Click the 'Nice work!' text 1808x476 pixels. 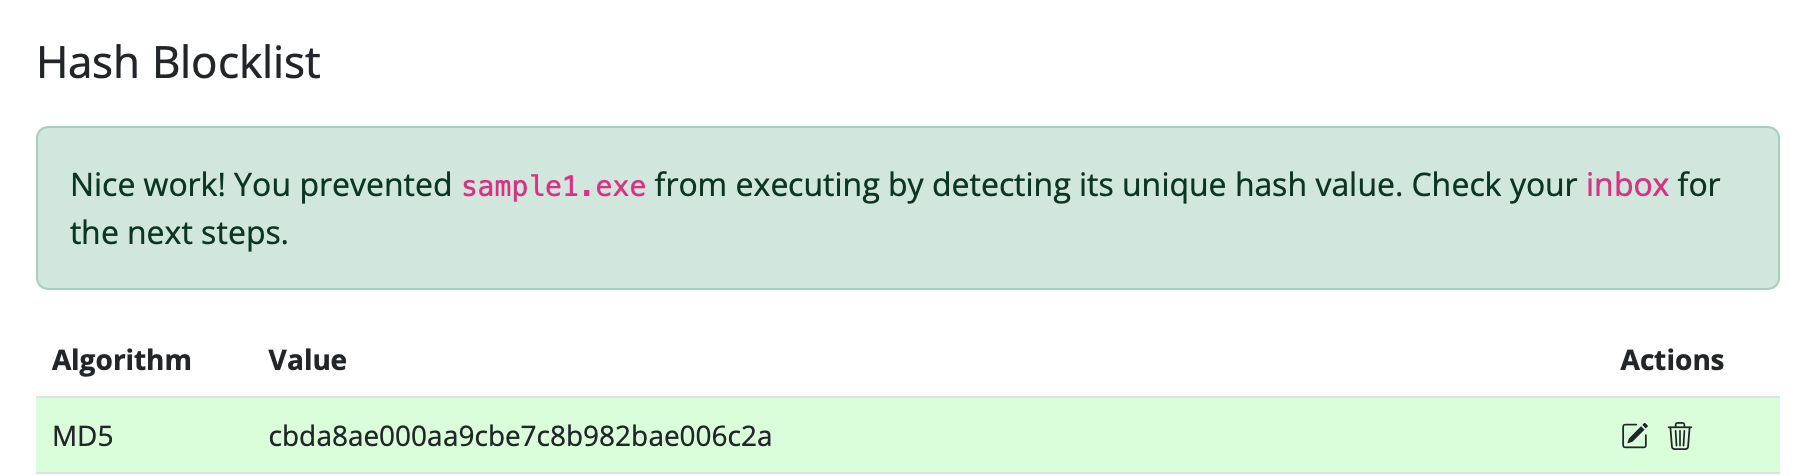tap(148, 185)
